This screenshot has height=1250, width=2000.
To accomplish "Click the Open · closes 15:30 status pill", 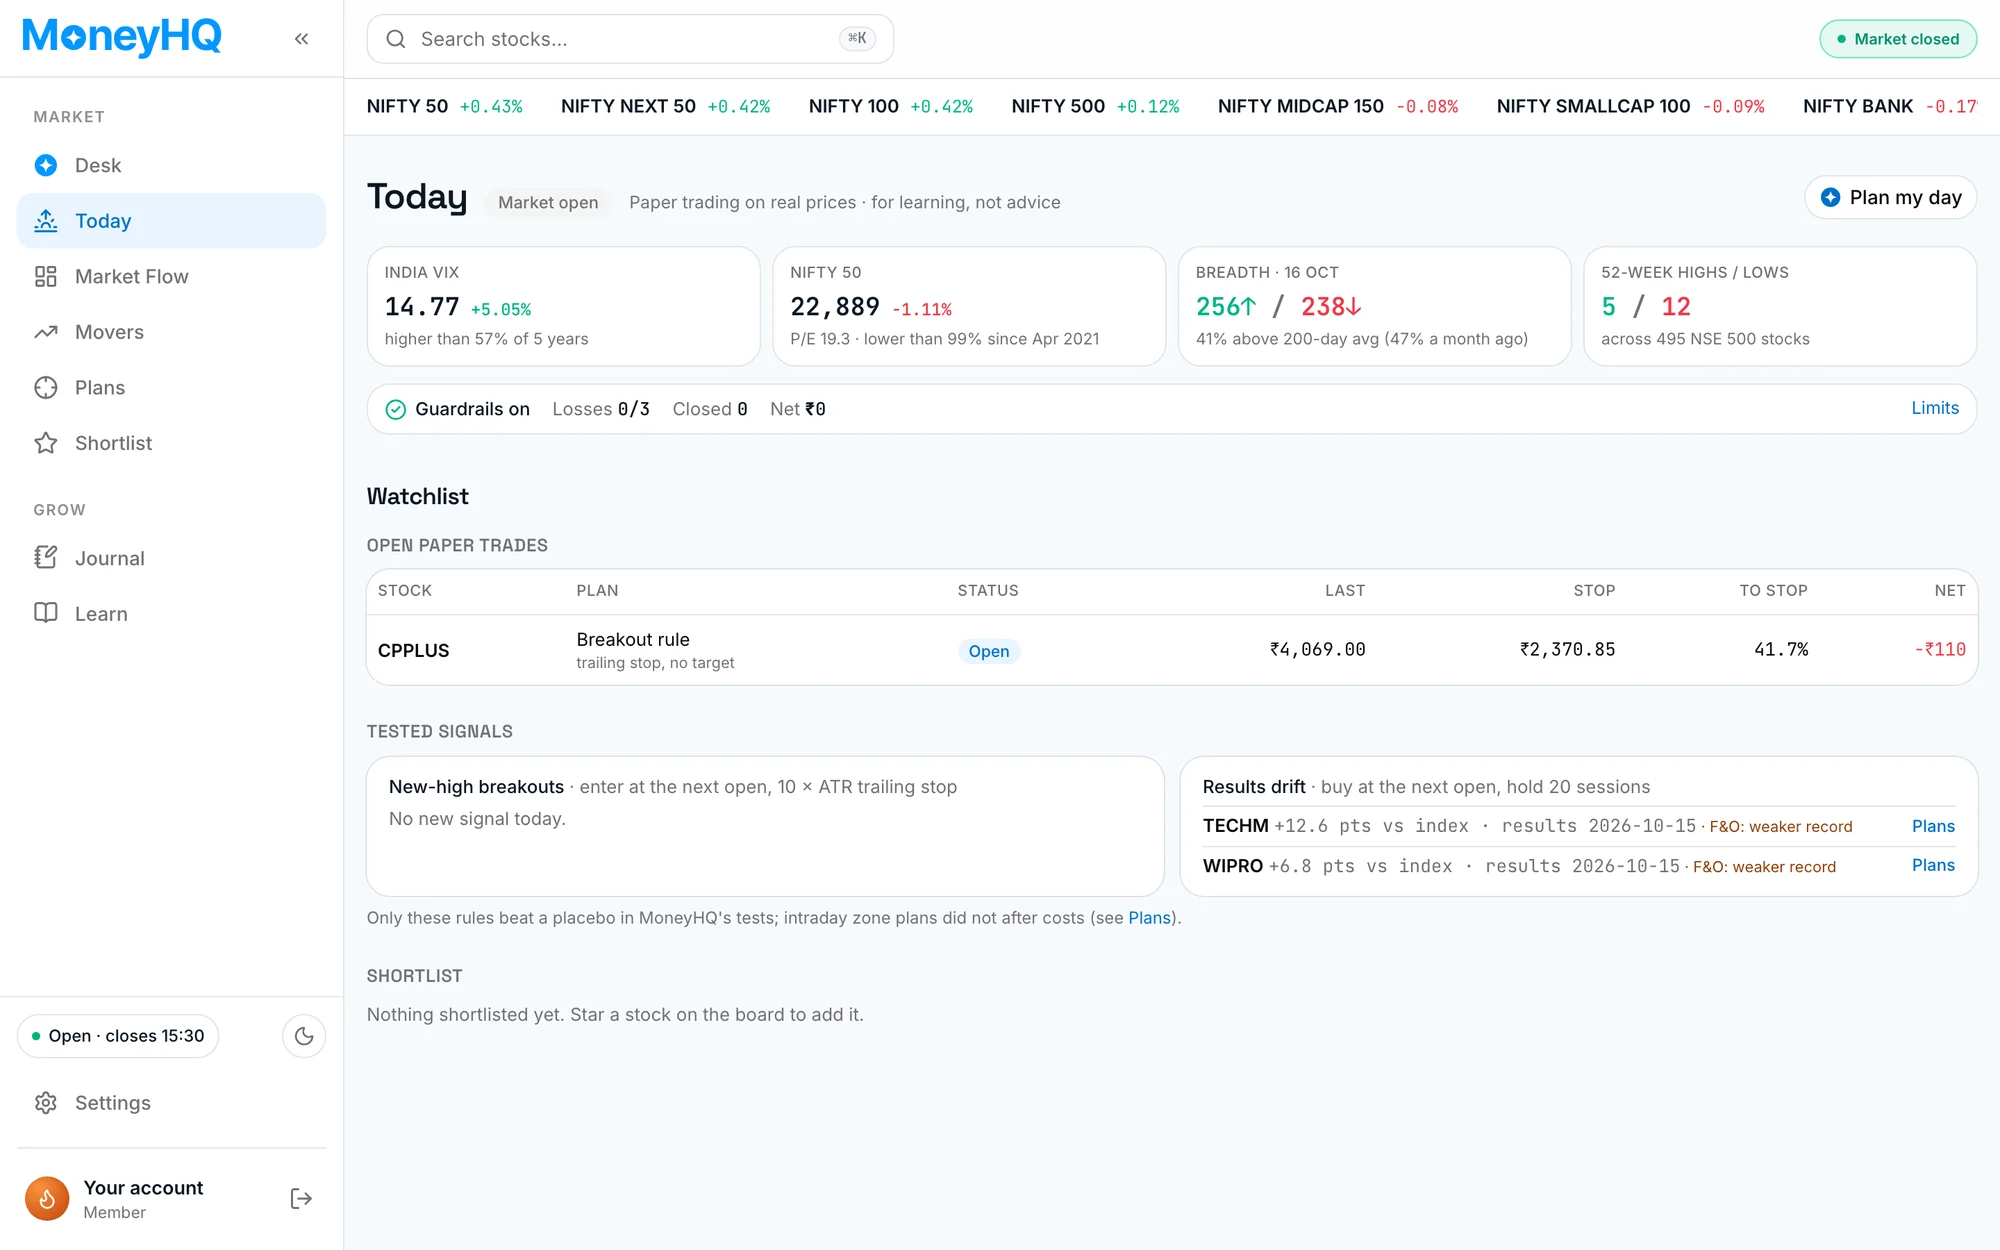I will [x=118, y=1036].
